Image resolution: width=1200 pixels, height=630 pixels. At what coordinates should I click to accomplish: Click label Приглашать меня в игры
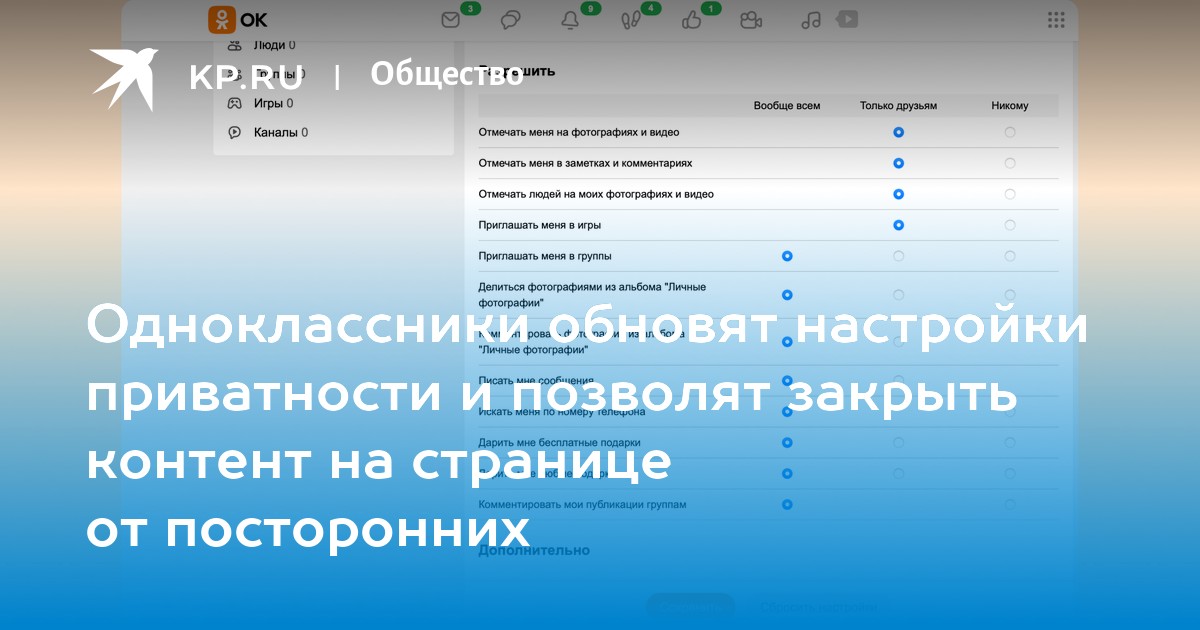pos(540,225)
